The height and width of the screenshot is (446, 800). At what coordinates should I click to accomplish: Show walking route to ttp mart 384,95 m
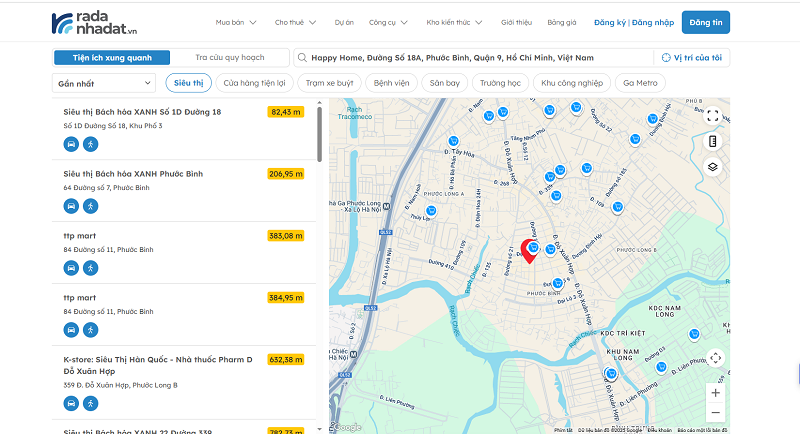pos(91,330)
